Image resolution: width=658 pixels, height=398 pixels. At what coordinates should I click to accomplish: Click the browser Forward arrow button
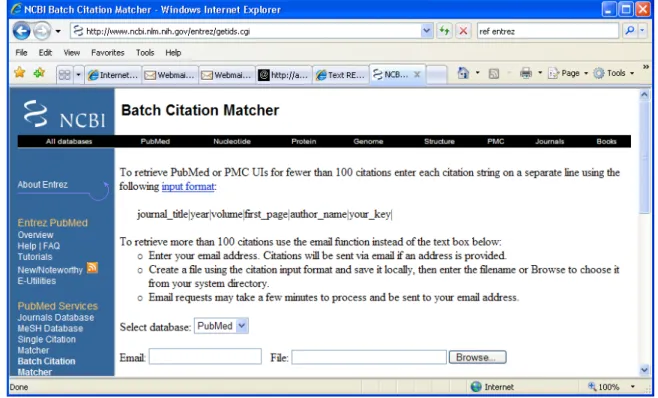(x=42, y=31)
